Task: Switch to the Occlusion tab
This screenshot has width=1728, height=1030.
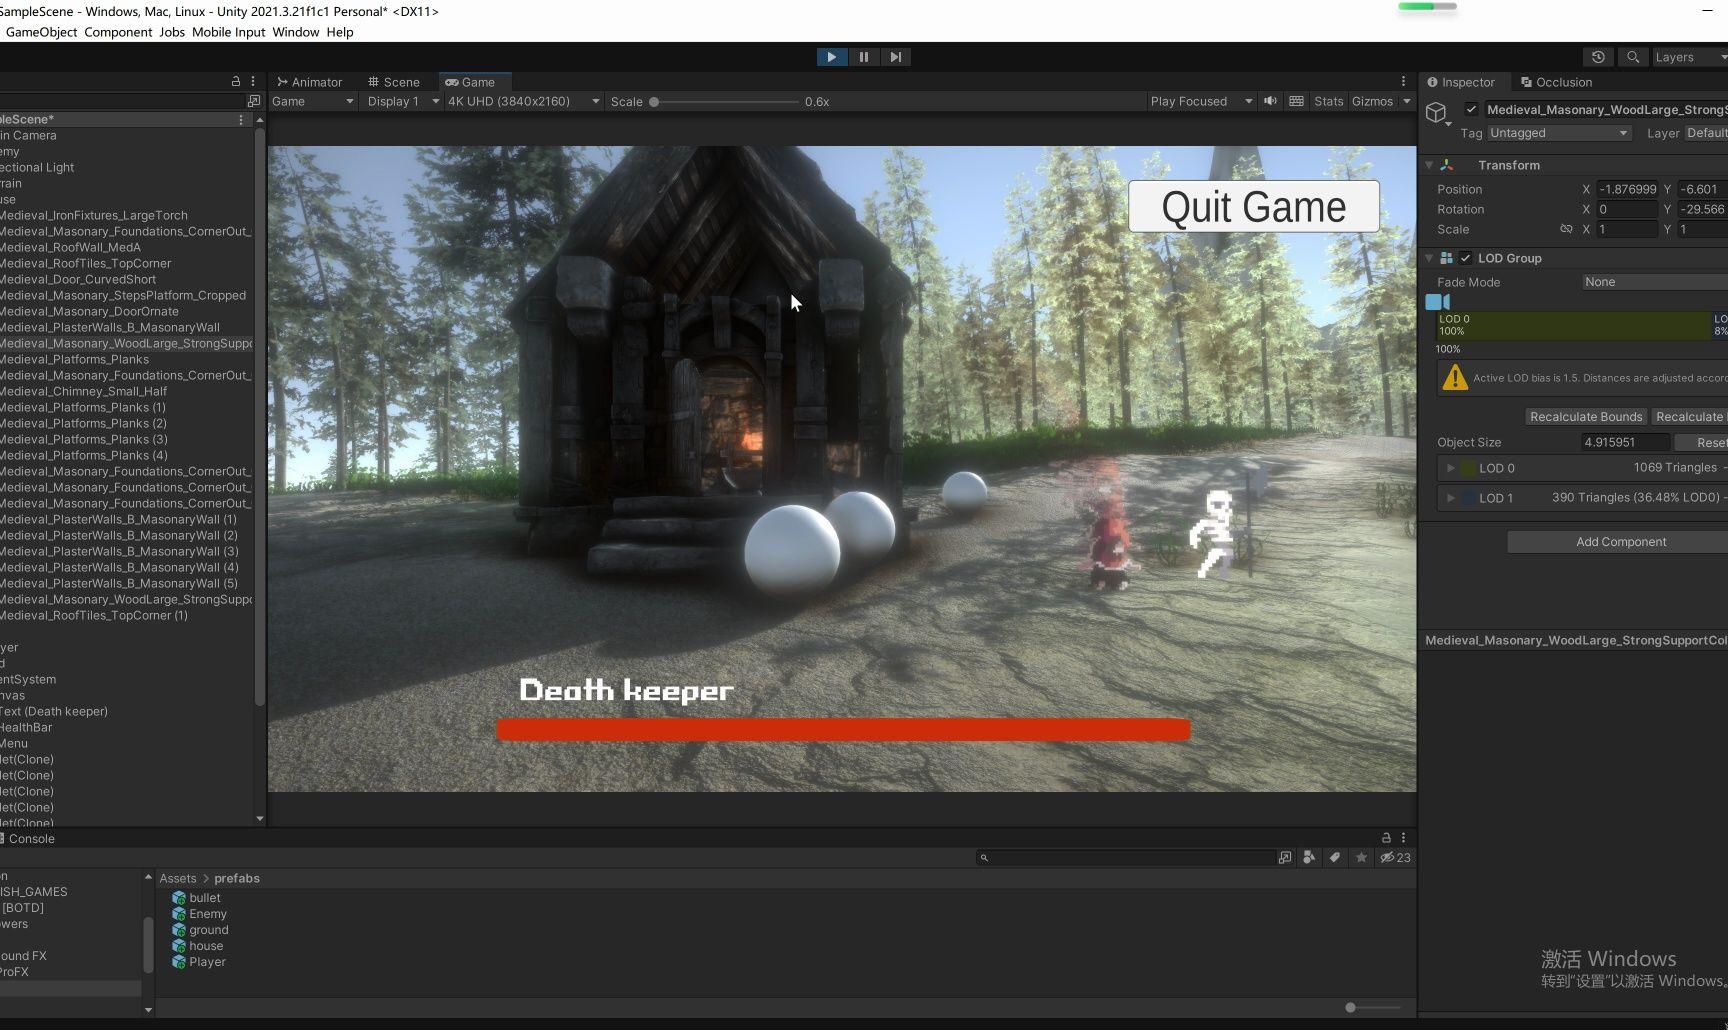Action: pyautogui.click(x=1556, y=82)
